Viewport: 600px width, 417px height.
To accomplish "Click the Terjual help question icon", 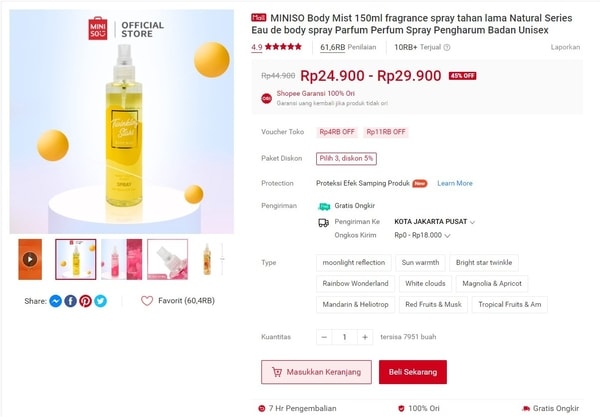I will click(447, 47).
